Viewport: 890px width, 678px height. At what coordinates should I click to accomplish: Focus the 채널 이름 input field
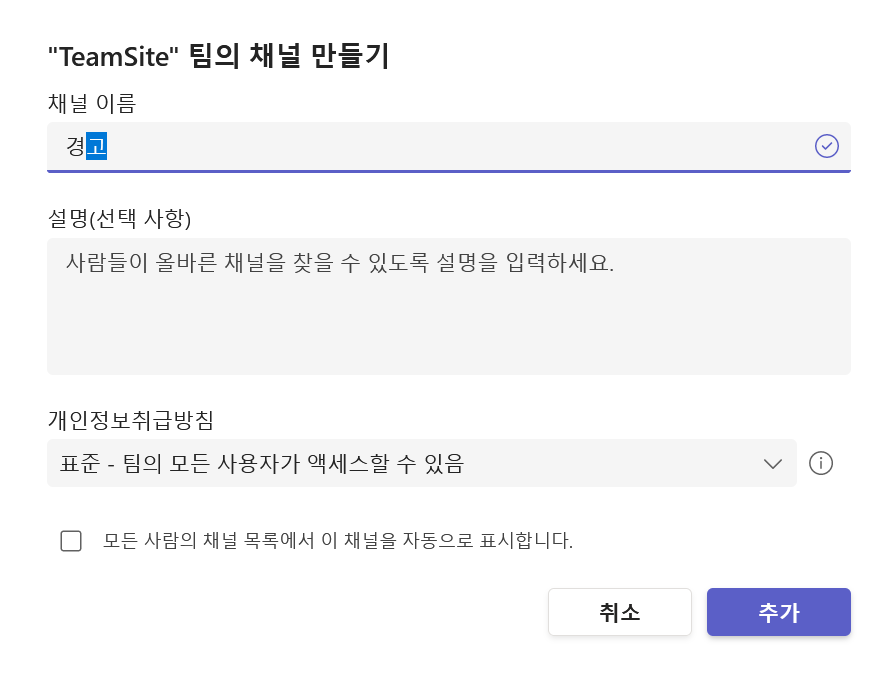coord(448,147)
